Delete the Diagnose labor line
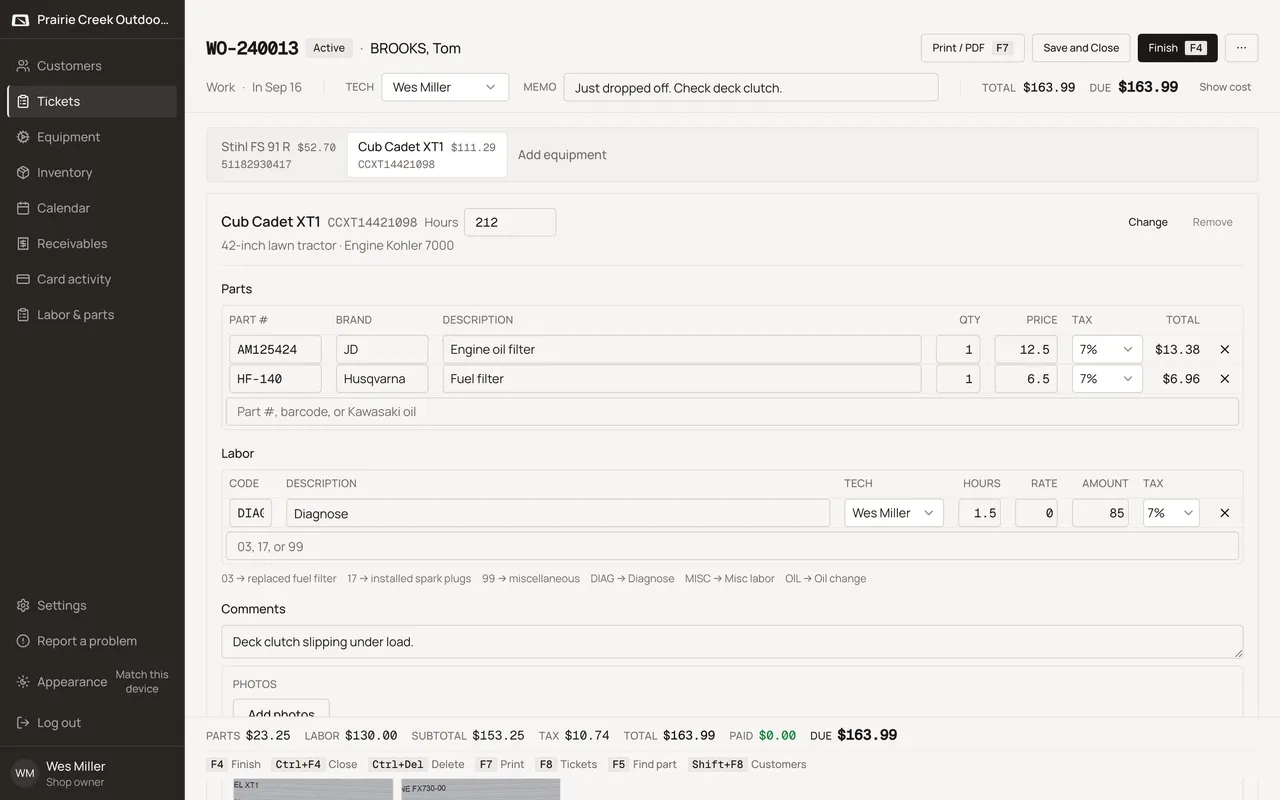This screenshot has height=800, width=1280. pyautogui.click(x=1224, y=513)
